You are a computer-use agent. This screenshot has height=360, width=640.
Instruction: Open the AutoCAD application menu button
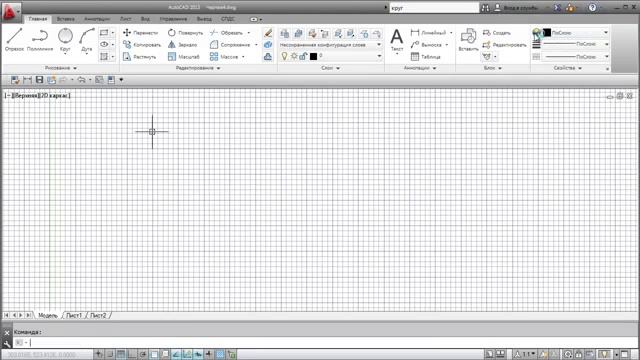(x=10, y=12)
